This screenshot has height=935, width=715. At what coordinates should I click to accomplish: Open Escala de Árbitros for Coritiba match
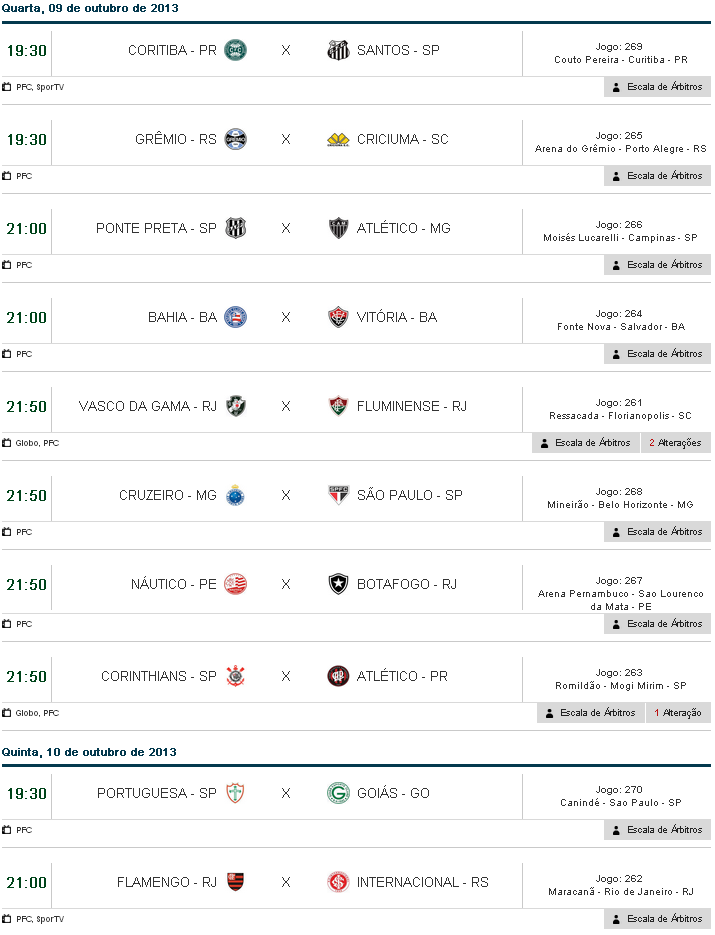pos(657,87)
